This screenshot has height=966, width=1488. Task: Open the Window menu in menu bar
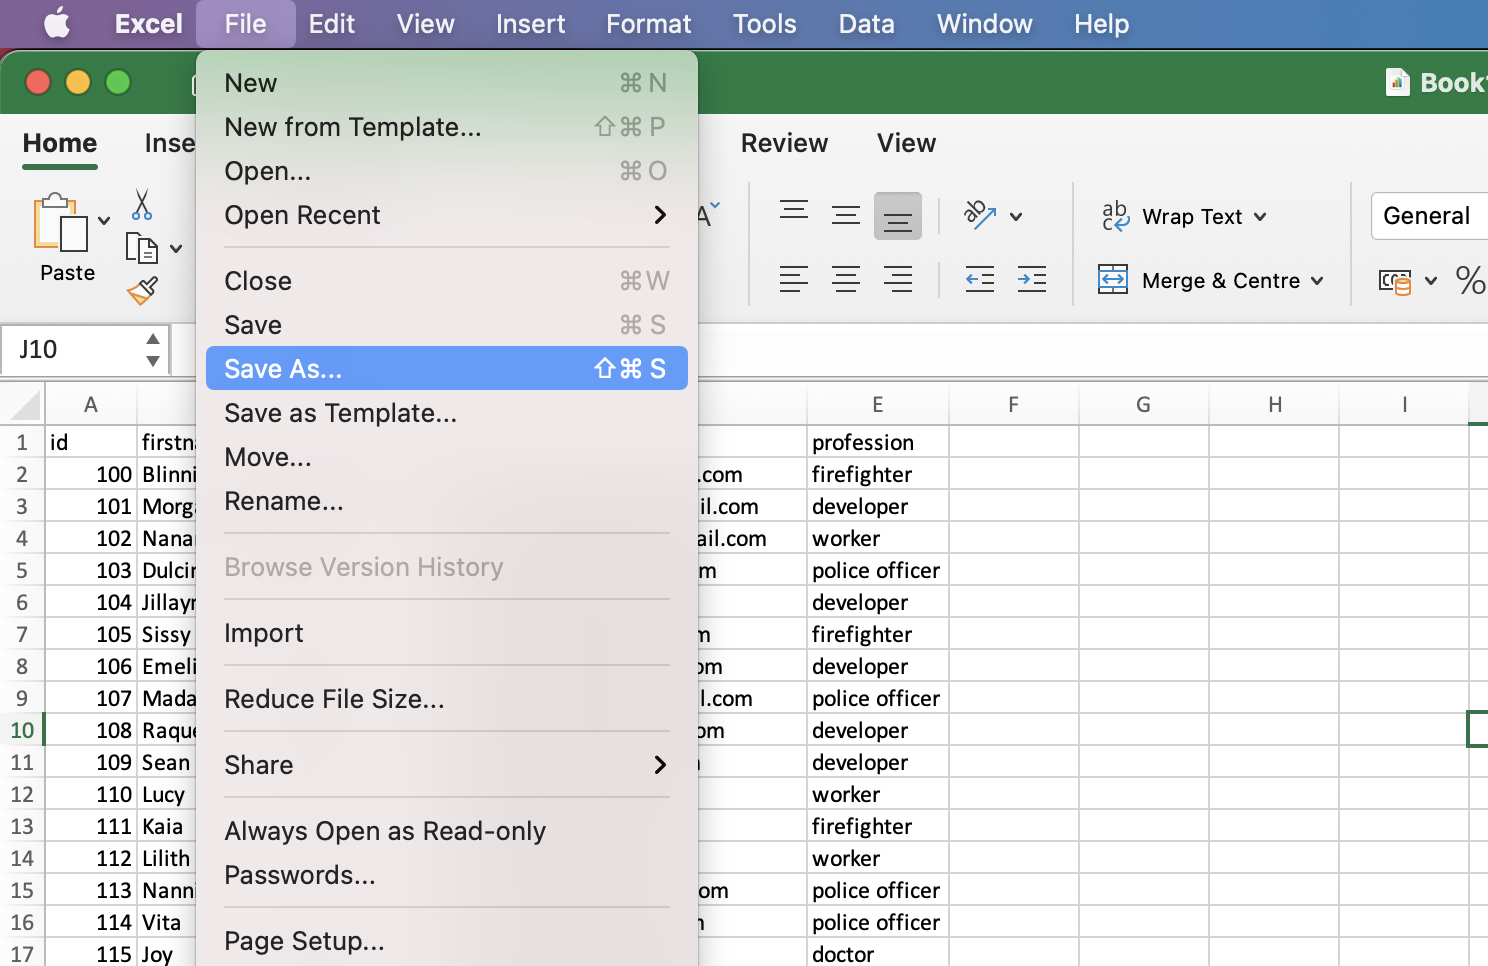(x=984, y=24)
